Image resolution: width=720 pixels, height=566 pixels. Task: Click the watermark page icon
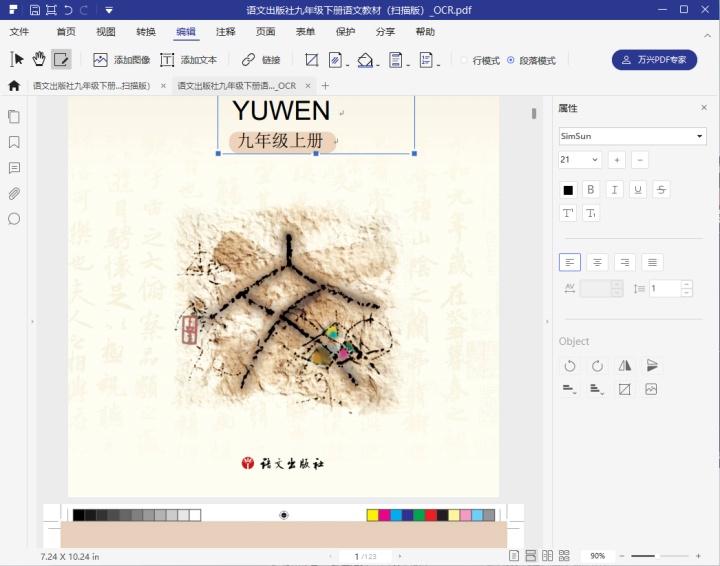point(335,60)
